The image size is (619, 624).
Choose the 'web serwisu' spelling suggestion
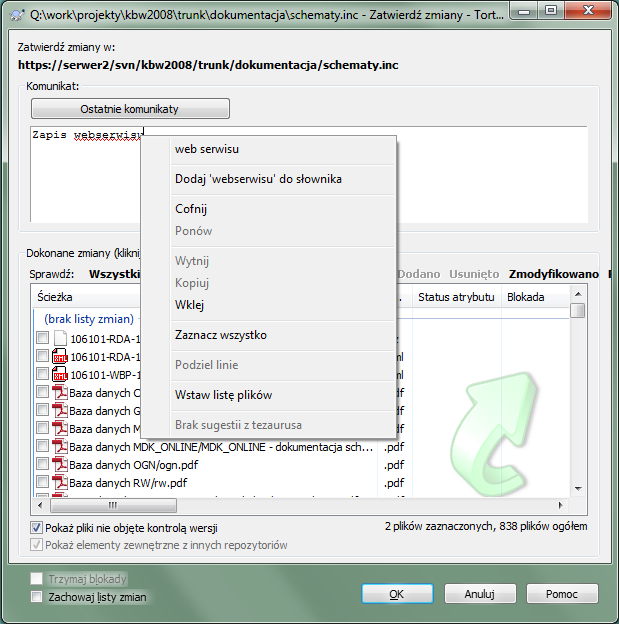click(207, 149)
